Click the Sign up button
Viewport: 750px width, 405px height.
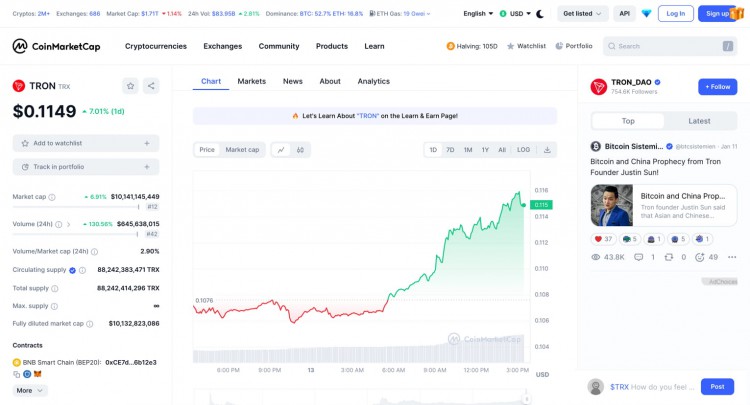717,14
